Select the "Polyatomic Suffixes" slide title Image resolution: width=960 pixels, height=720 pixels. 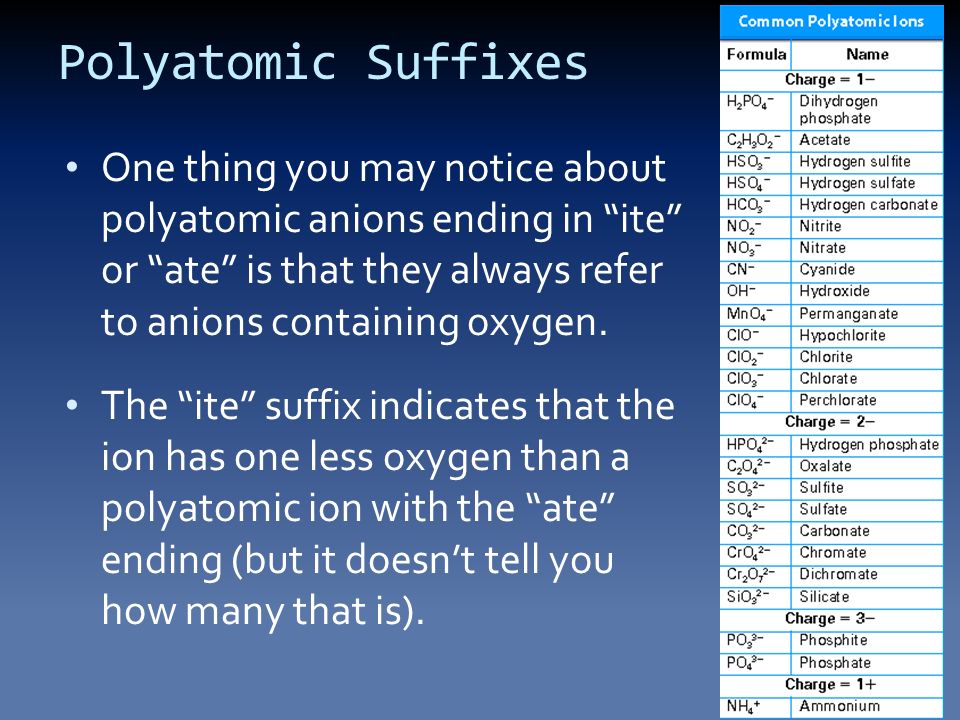click(x=323, y=64)
